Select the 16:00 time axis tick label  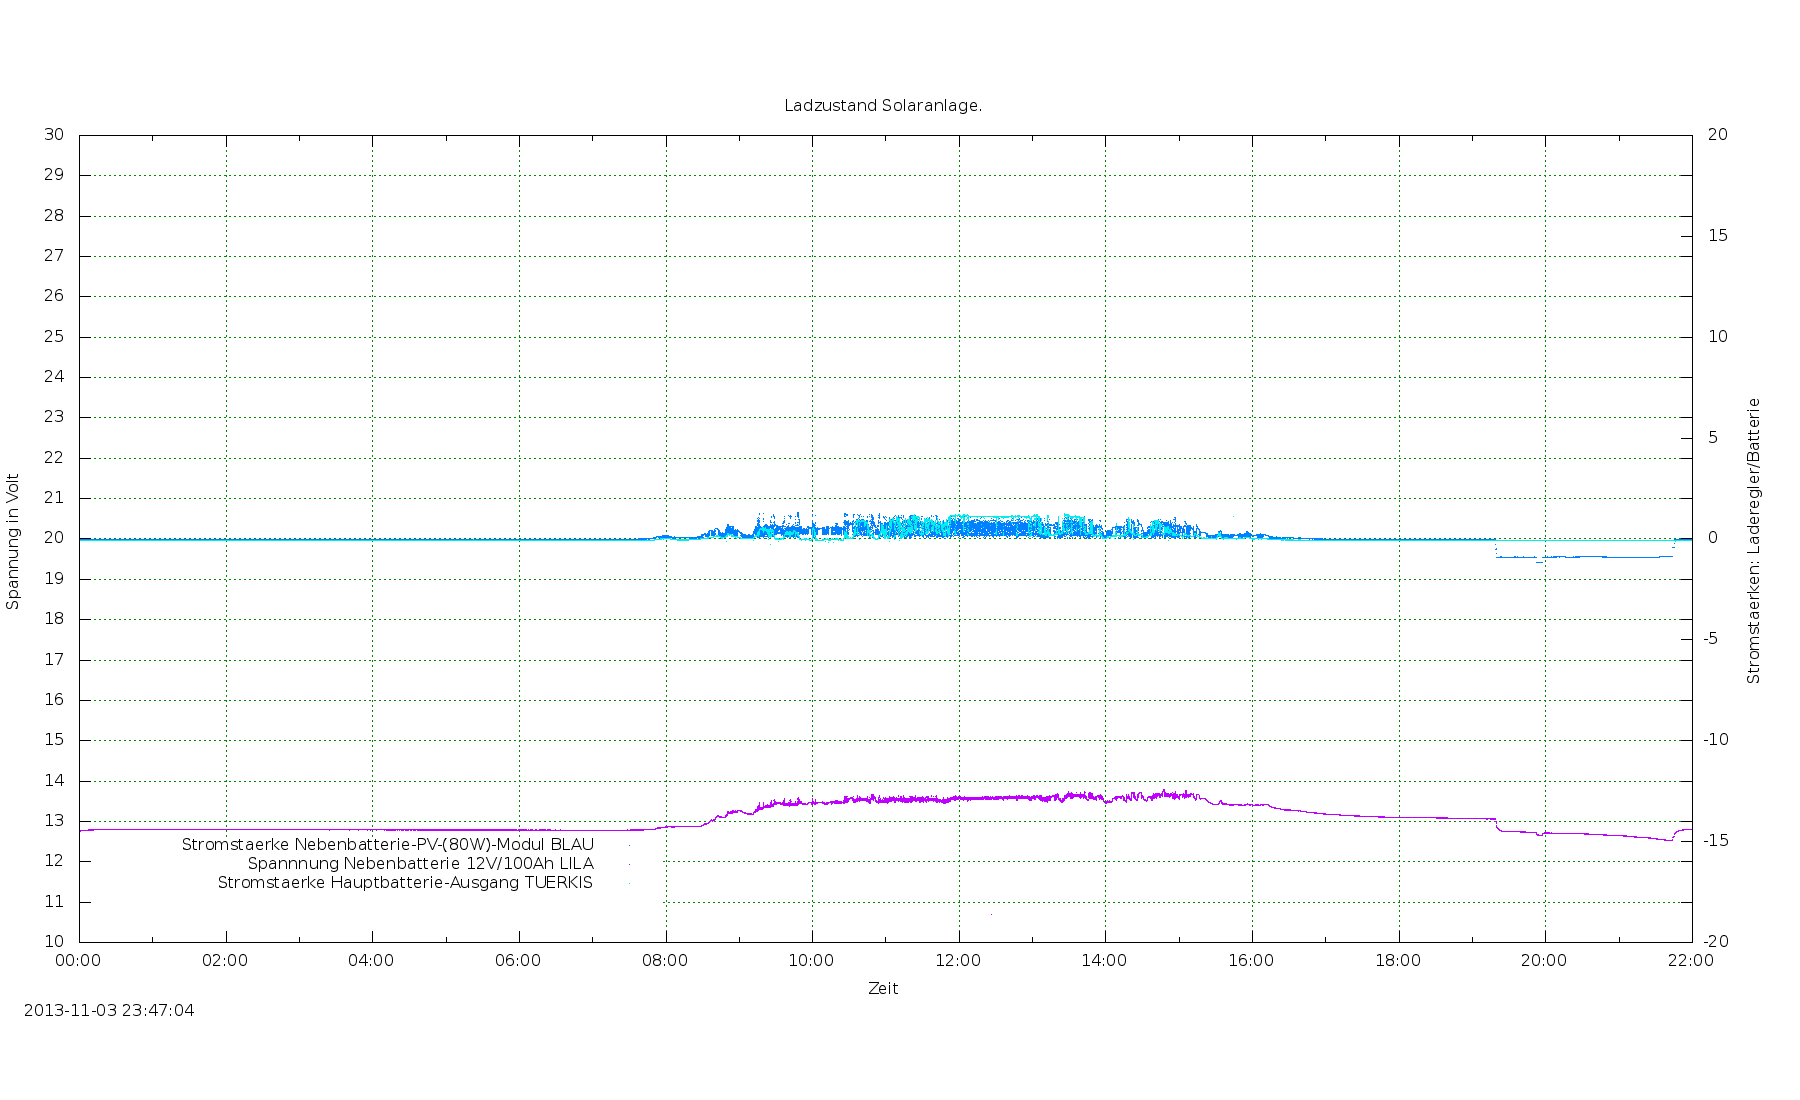(1251, 961)
